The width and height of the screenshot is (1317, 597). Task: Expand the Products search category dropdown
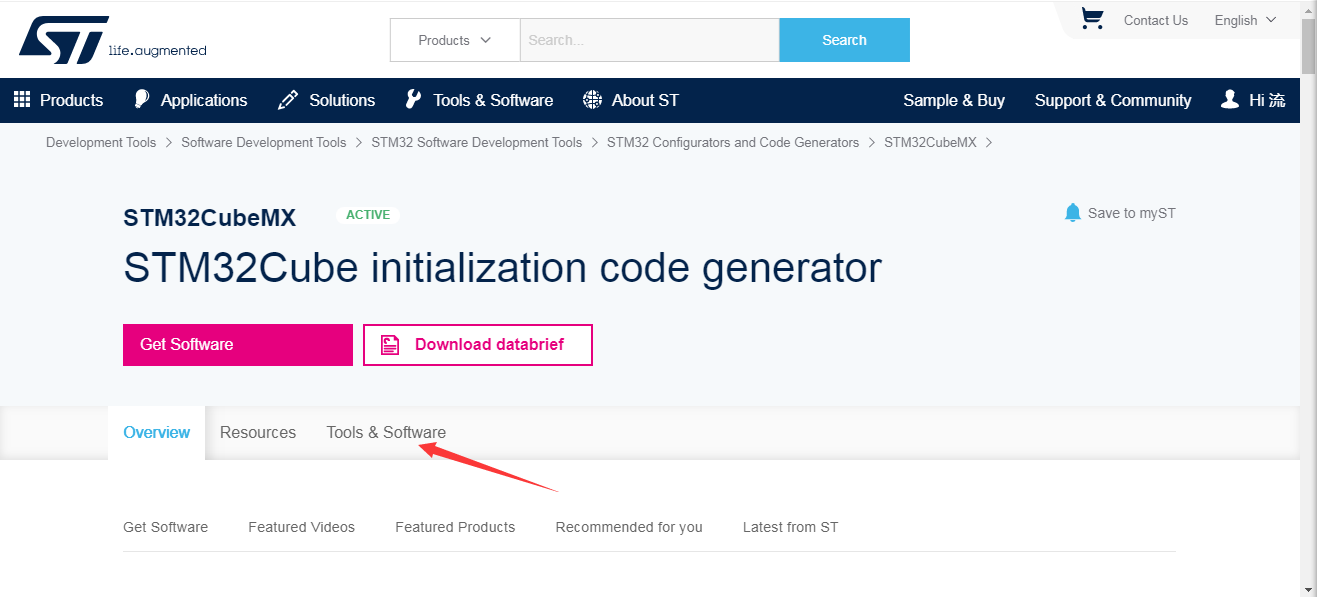[455, 40]
